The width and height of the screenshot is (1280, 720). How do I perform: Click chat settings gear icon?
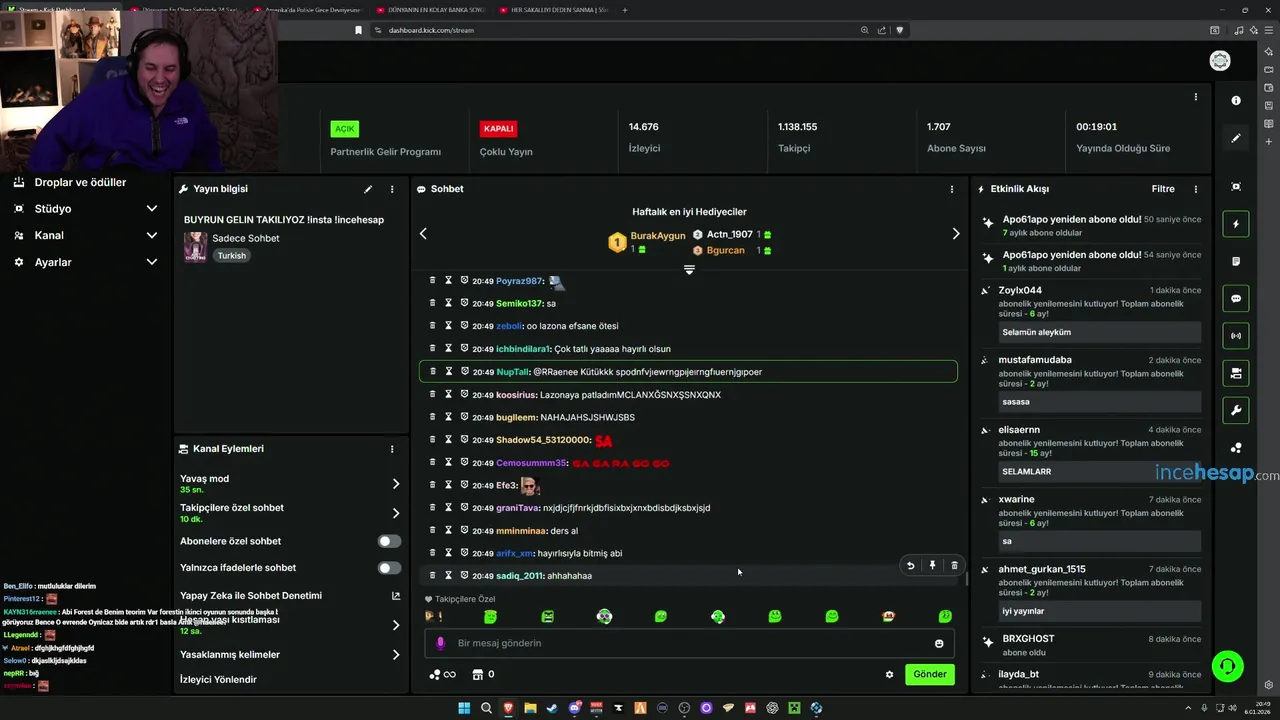889,674
